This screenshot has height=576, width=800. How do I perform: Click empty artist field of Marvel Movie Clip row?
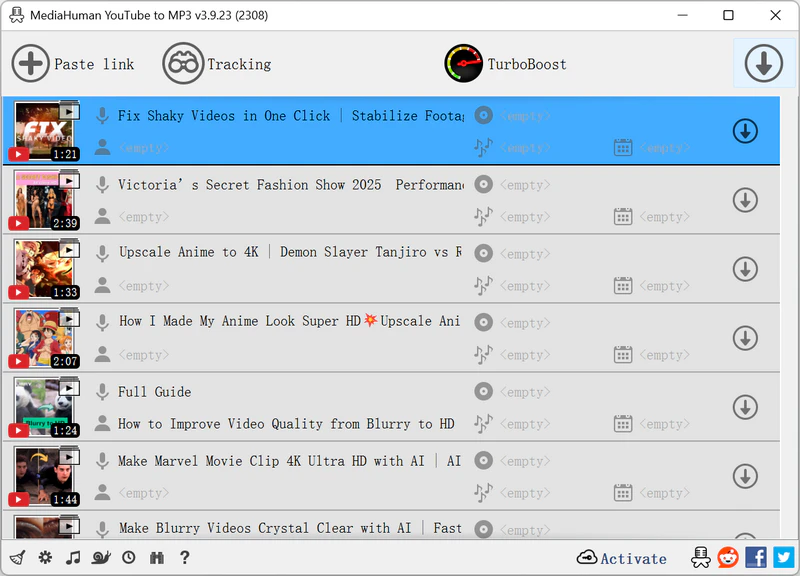143,493
